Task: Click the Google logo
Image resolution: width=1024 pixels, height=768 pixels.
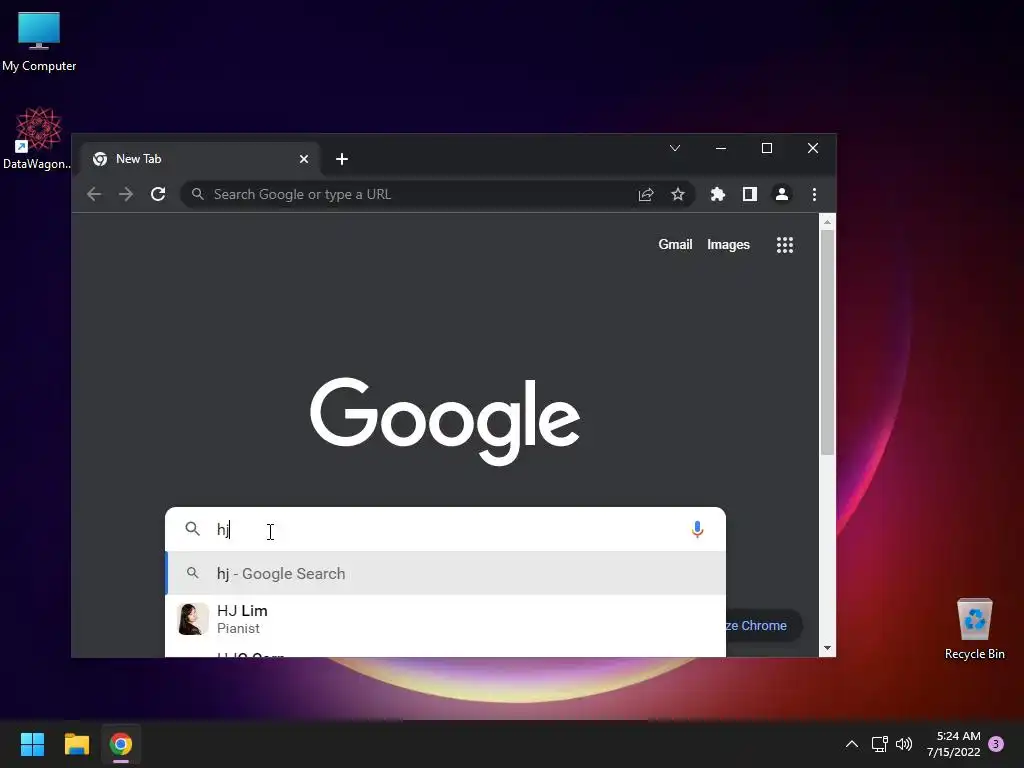Action: pyautogui.click(x=445, y=421)
